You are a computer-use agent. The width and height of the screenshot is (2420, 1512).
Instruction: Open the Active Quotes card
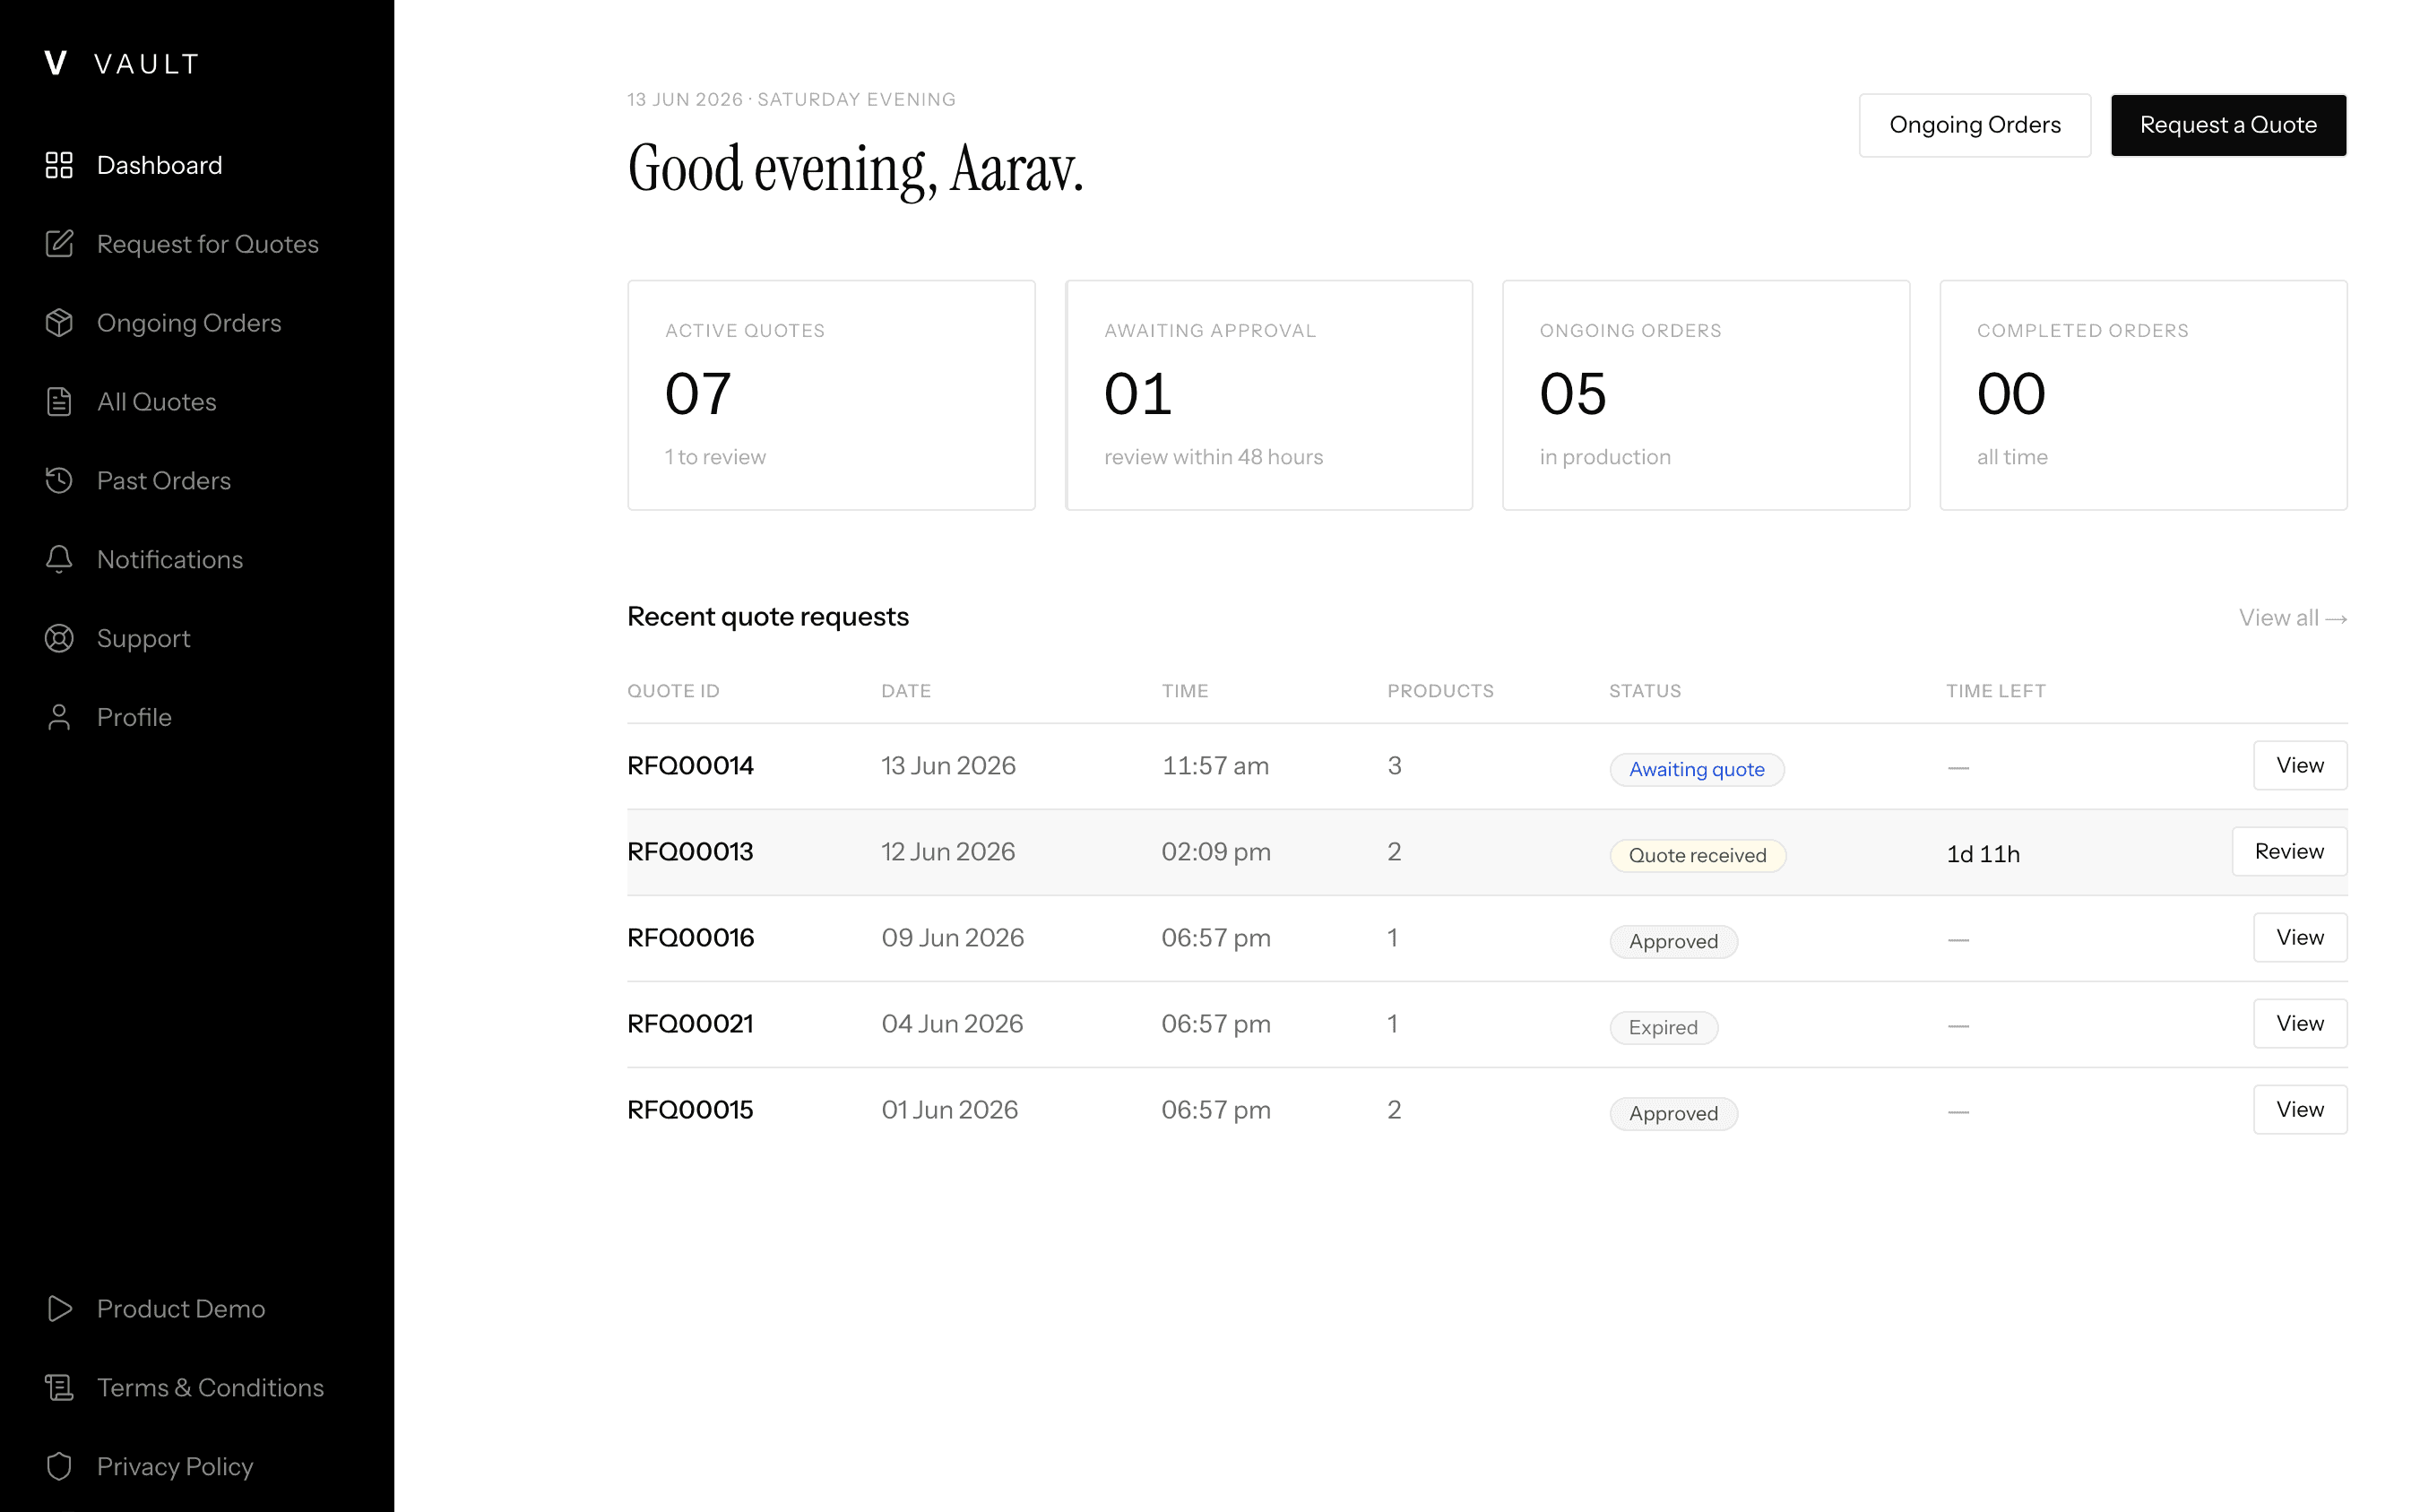[x=831, y=395]
